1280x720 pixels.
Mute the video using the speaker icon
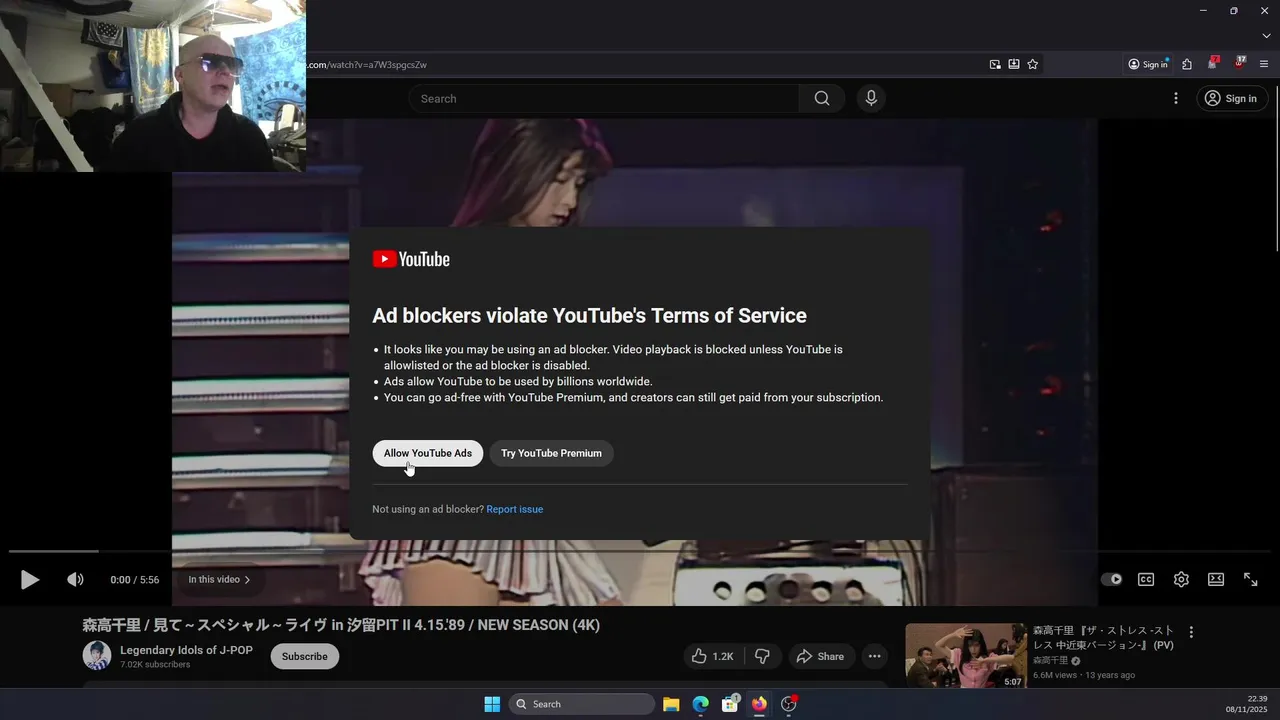click(75, 579)
